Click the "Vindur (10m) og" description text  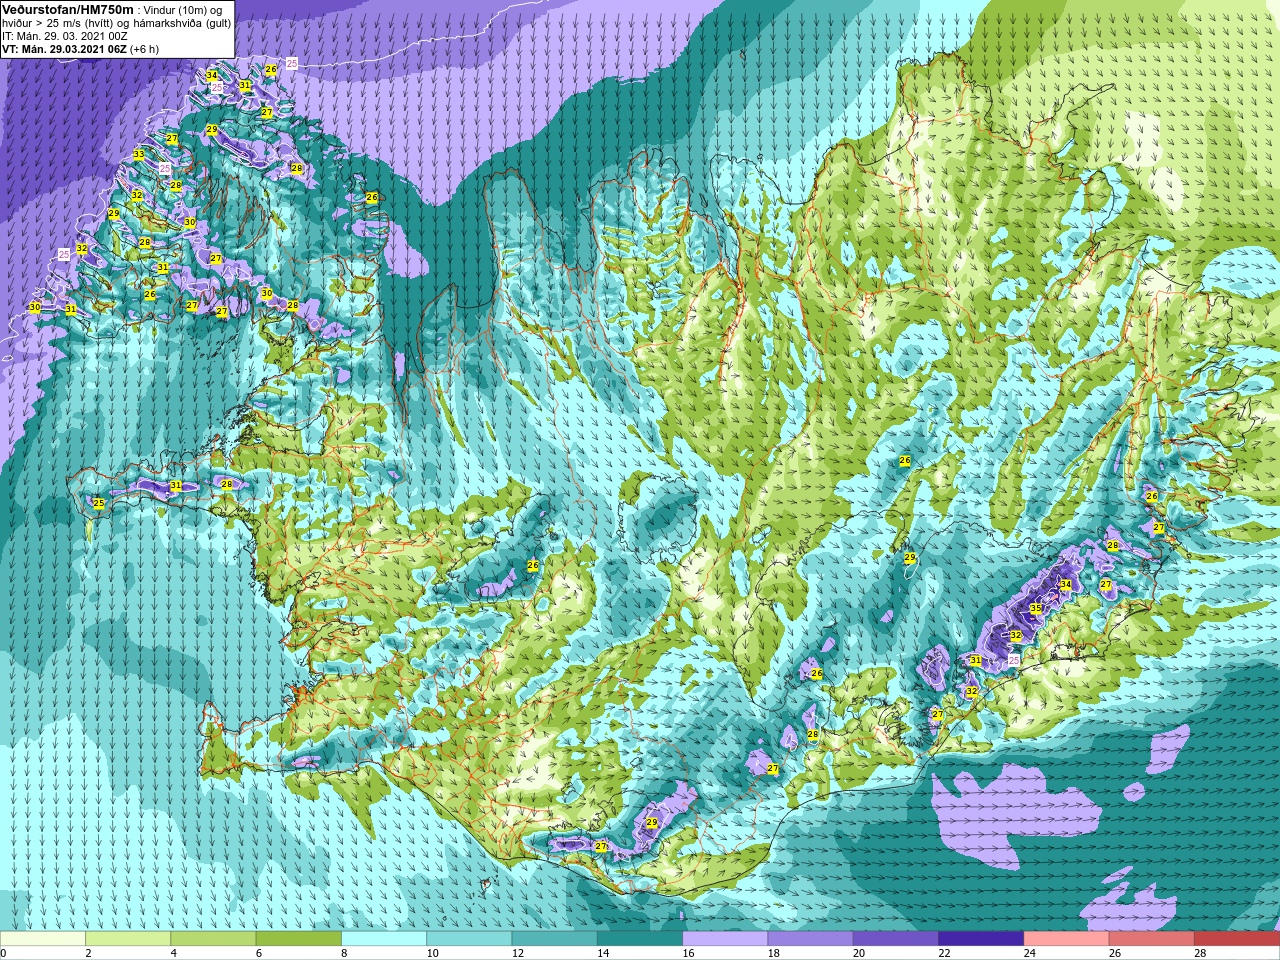coord(184,10)
